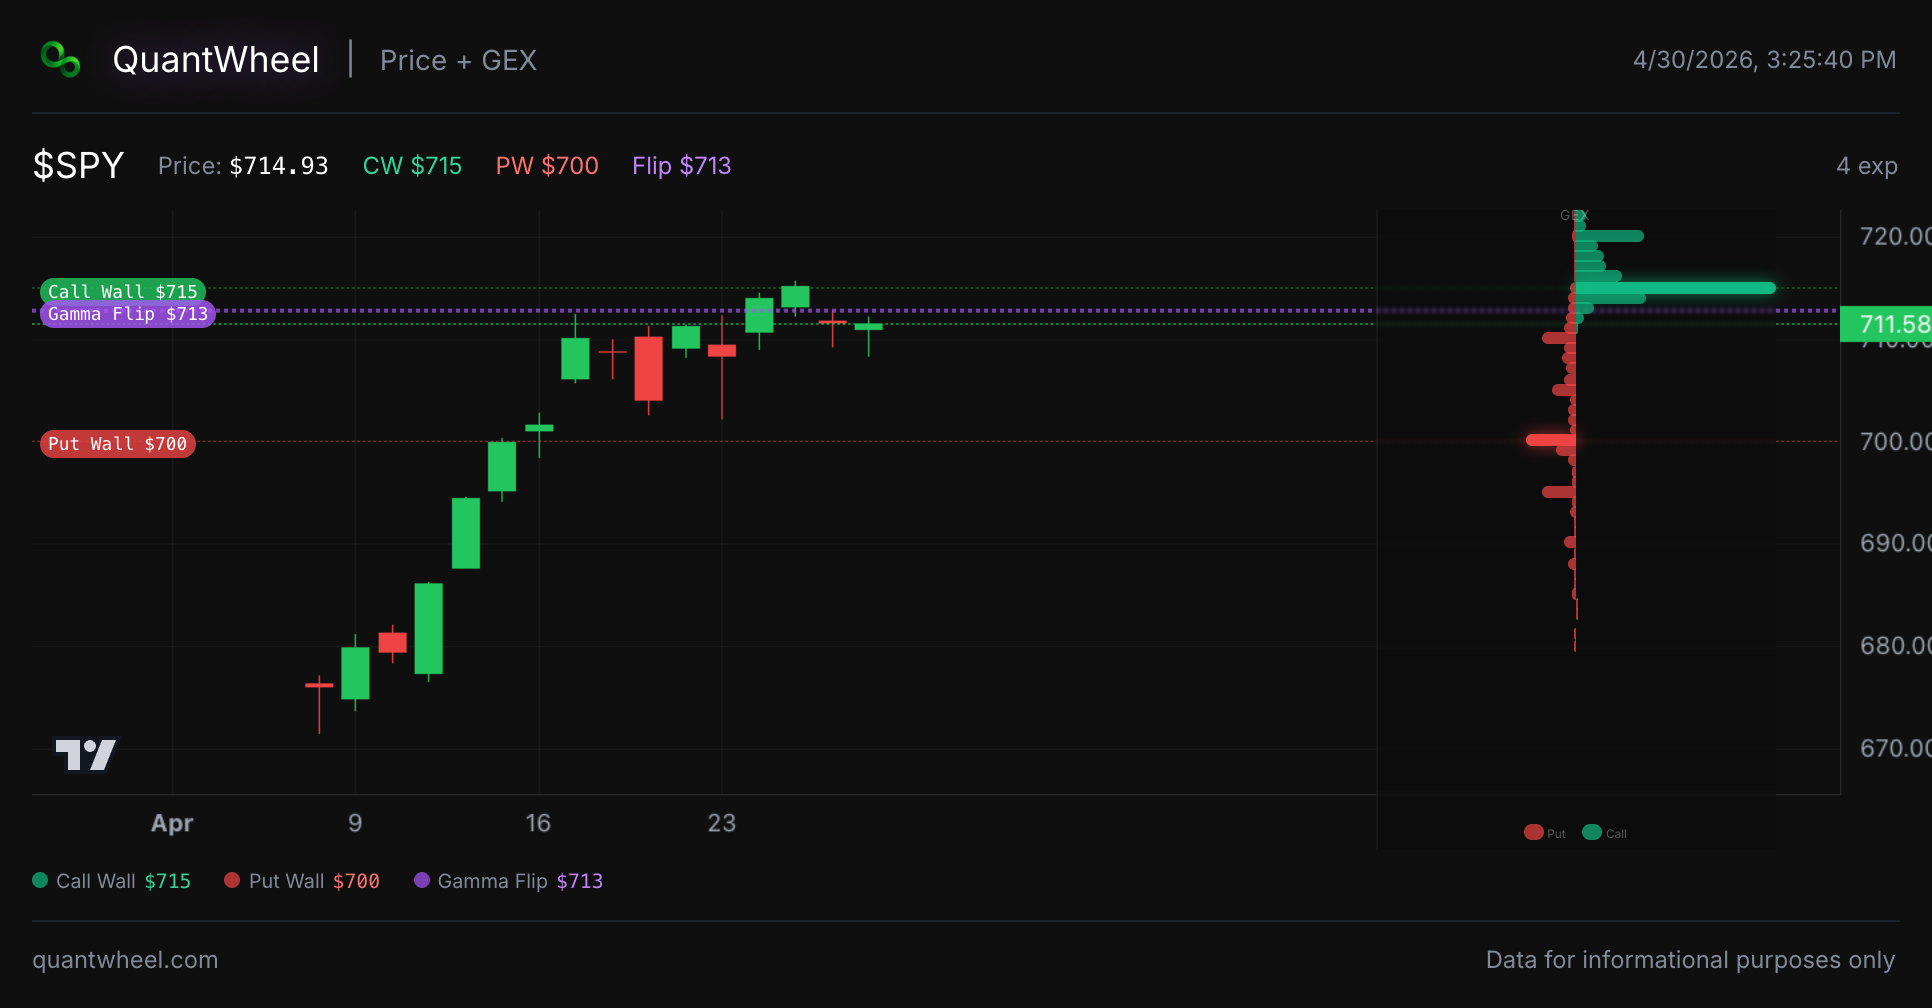Click the 680.00 price axis label

coord(1894,646)
